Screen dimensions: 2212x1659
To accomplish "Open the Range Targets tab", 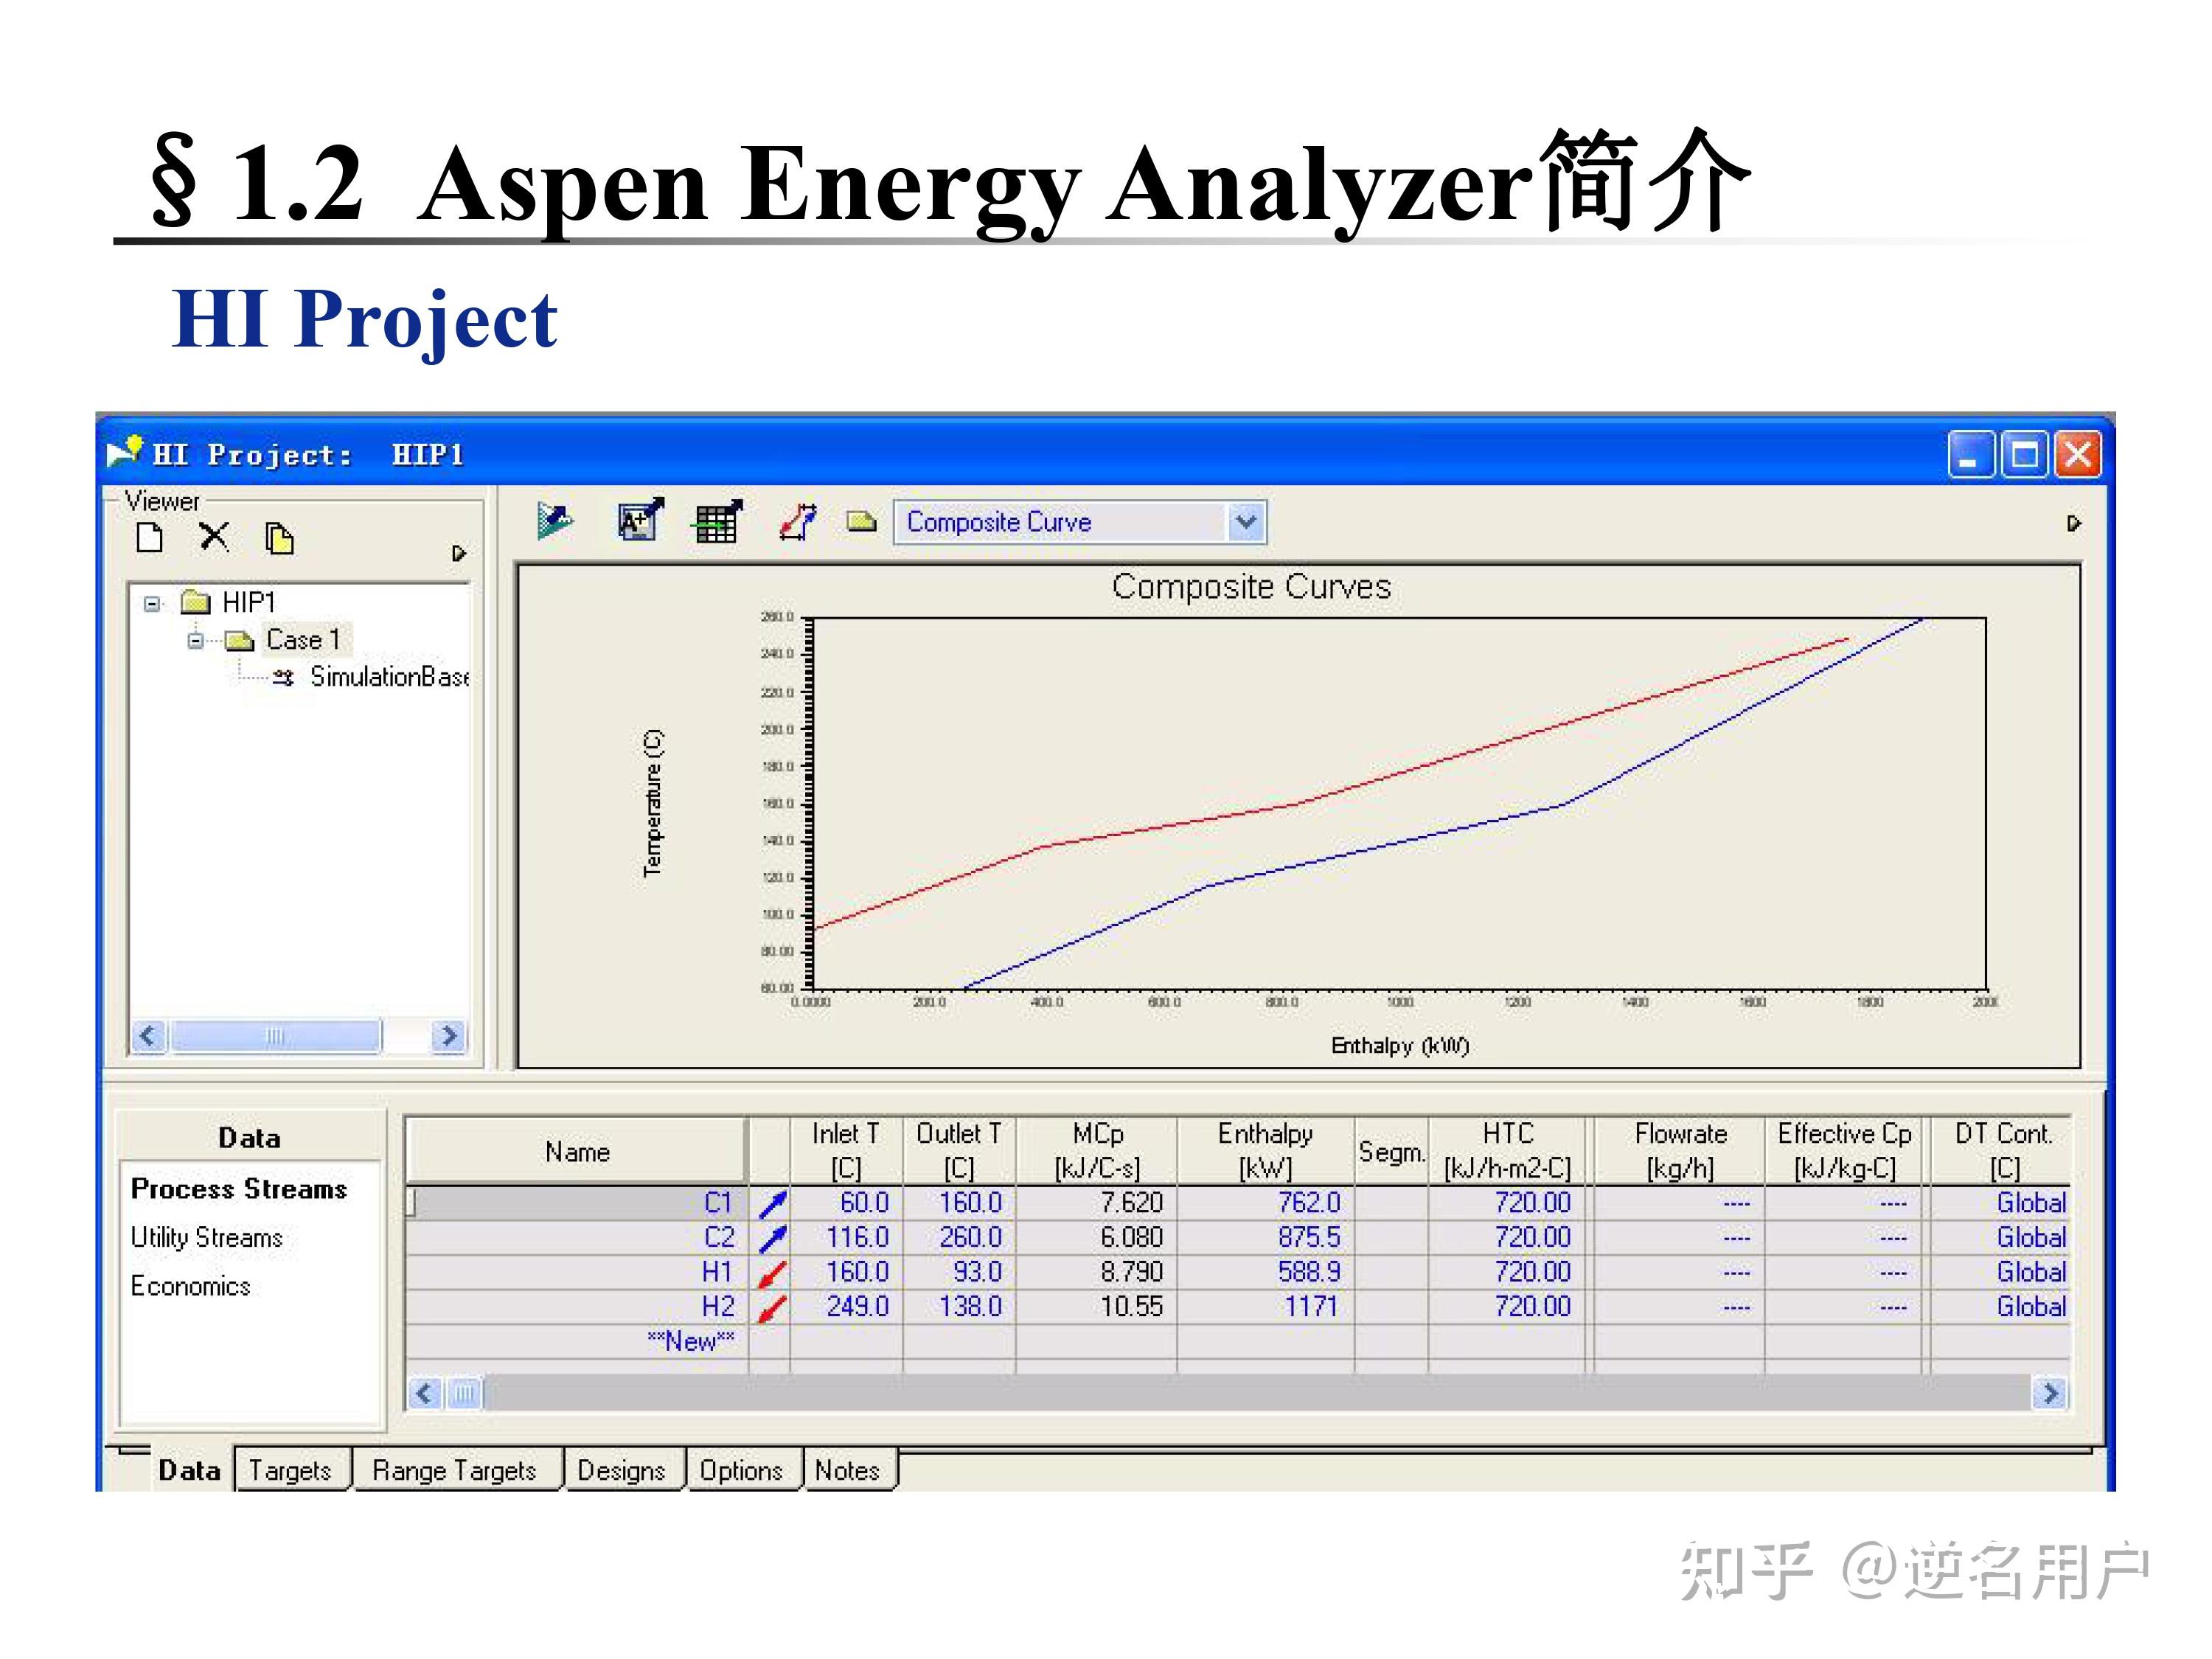I will (x=455, y=1470).
